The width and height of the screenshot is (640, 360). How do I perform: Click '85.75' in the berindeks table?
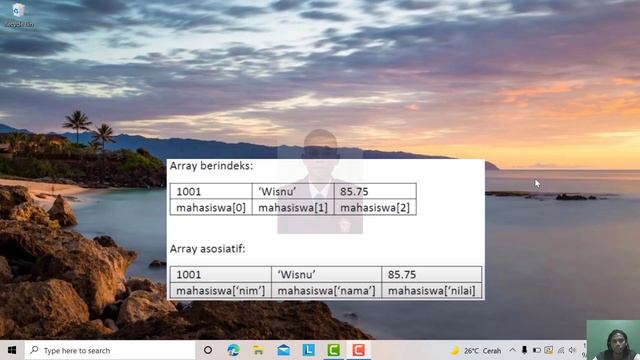coord(354,191)
